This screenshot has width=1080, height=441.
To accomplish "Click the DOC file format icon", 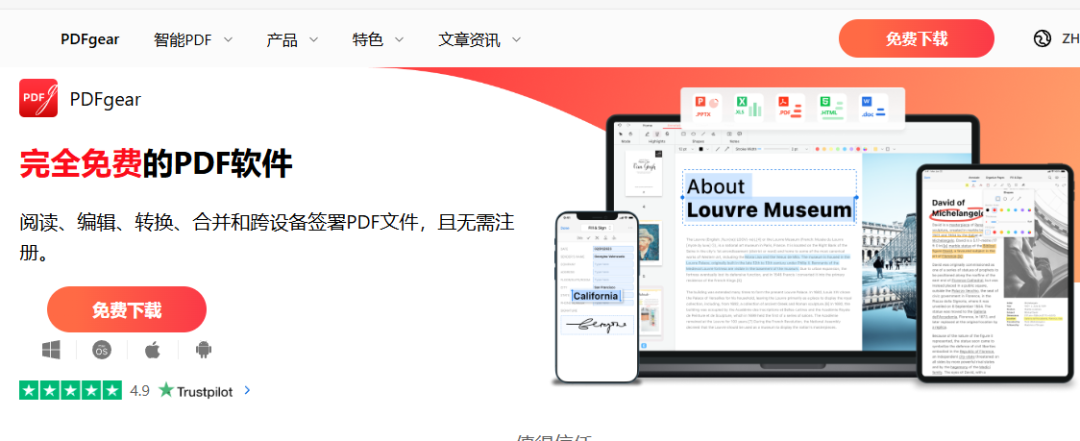I will 873,108.
